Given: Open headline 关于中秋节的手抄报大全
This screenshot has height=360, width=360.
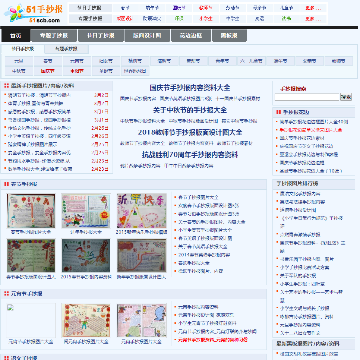Looking at the screenshot, I should pos(190,110).
